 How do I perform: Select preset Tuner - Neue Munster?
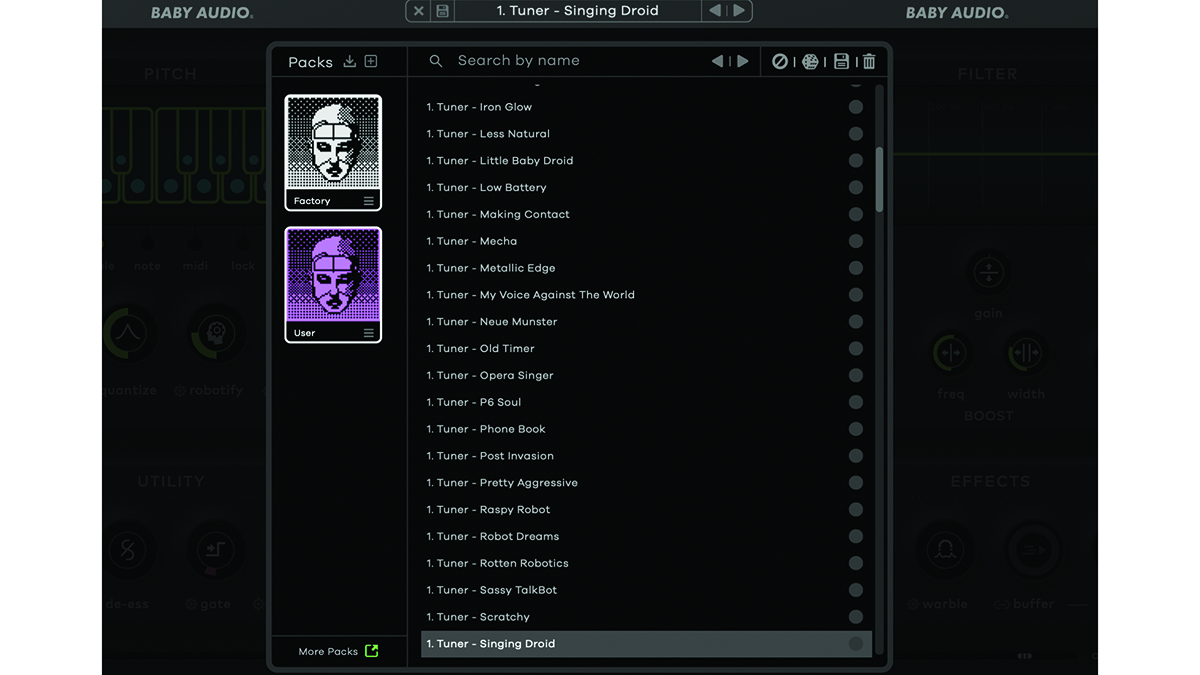tap(646, 322)
